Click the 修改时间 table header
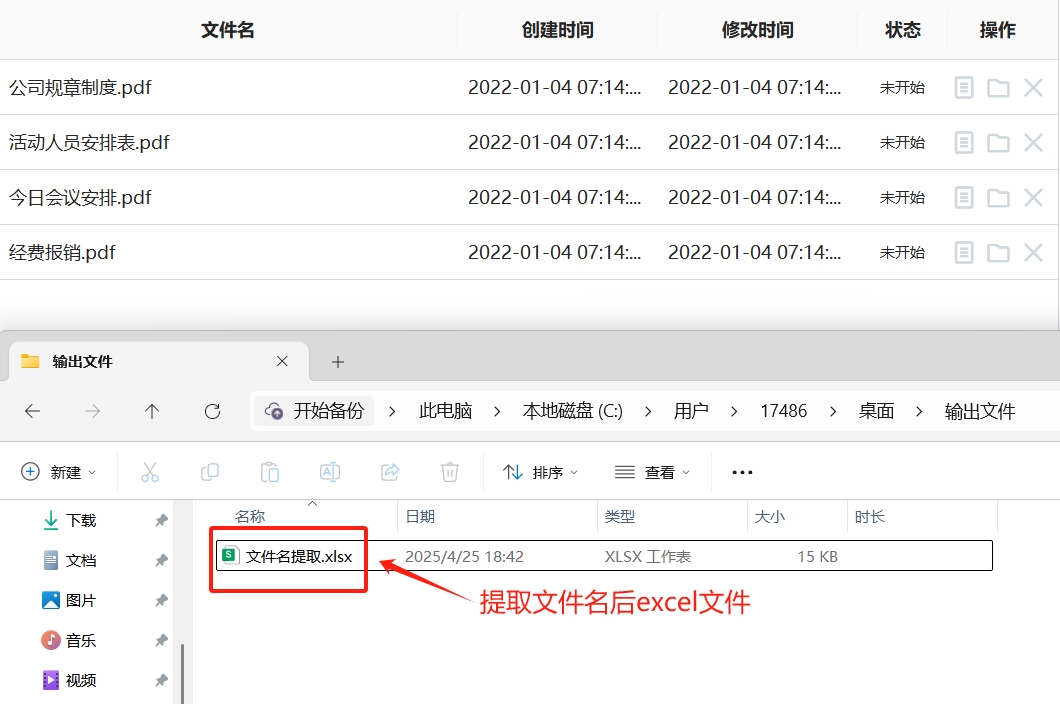This screenshot has height=704, width=1060. (758, 30)
